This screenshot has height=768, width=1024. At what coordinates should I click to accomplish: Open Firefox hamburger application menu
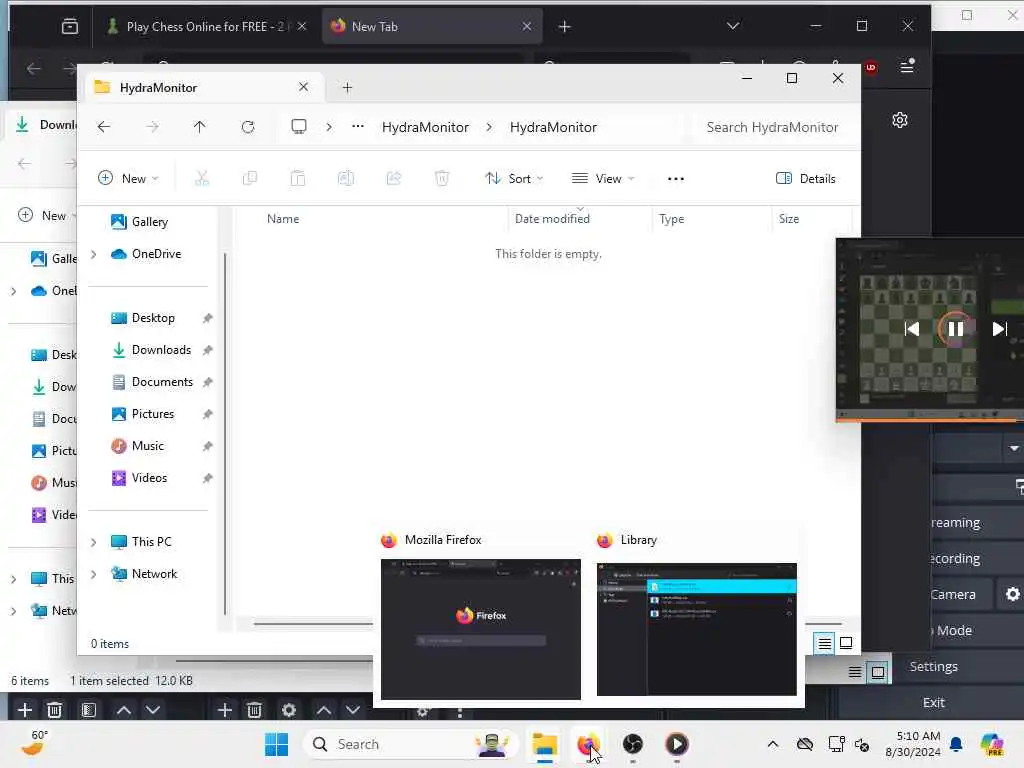(907, 67)
